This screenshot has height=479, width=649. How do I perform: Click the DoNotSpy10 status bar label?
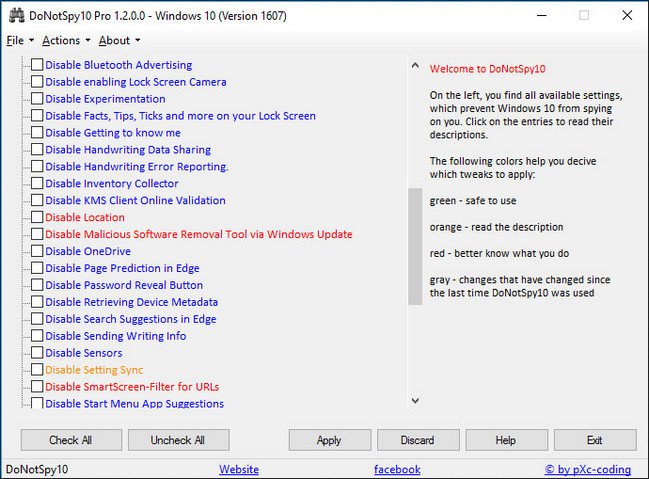coord(37,469)
